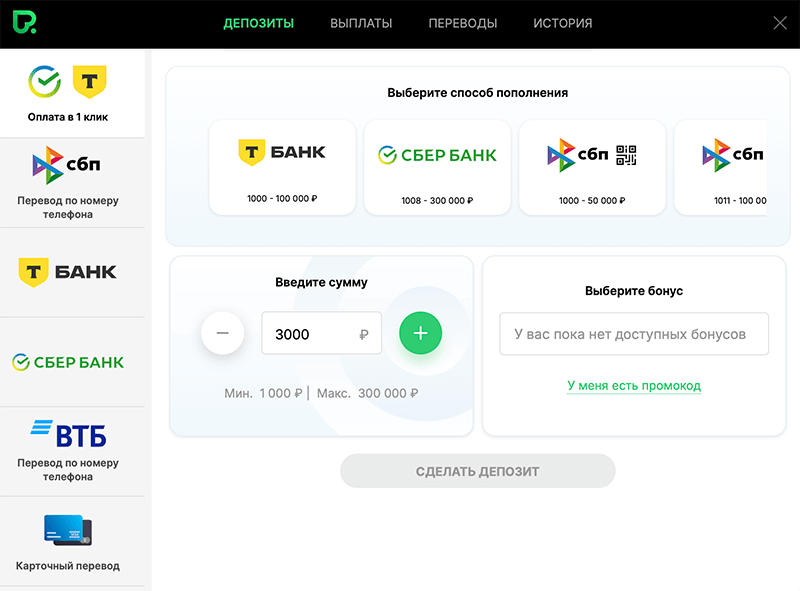The image size is (800, 591).
Task: Choose ВТБ Перевод по номеру телефона
Action: [x=72, y=452]
